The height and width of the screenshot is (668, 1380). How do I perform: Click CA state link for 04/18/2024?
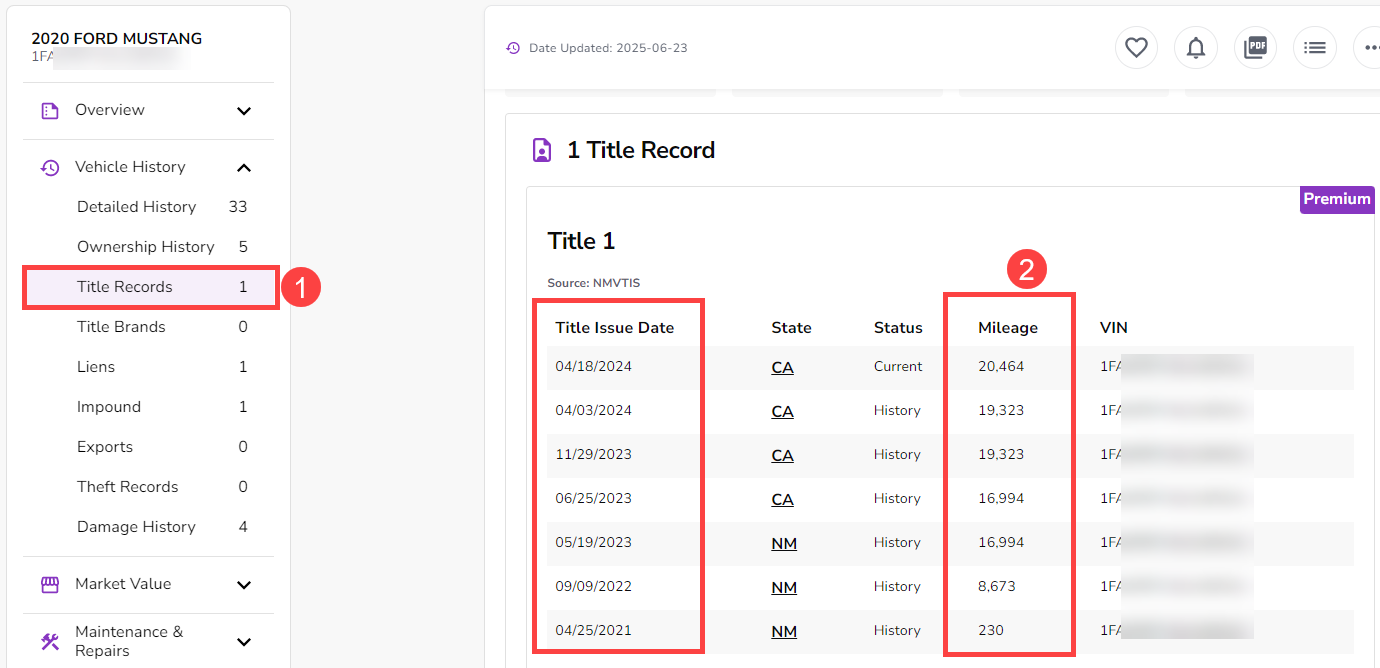click(782, 367)
